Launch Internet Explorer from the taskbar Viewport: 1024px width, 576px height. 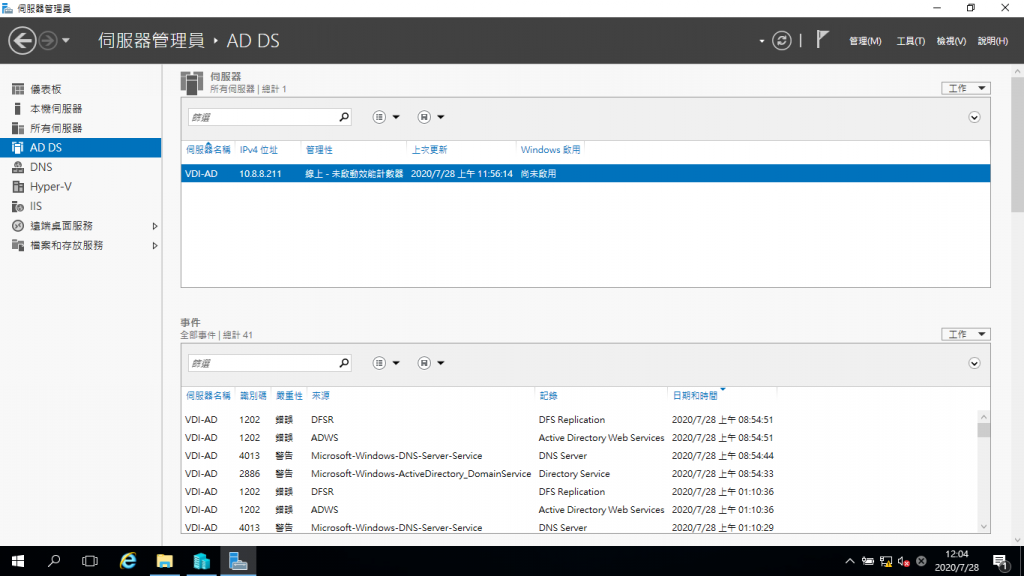(x=128, y=561)
